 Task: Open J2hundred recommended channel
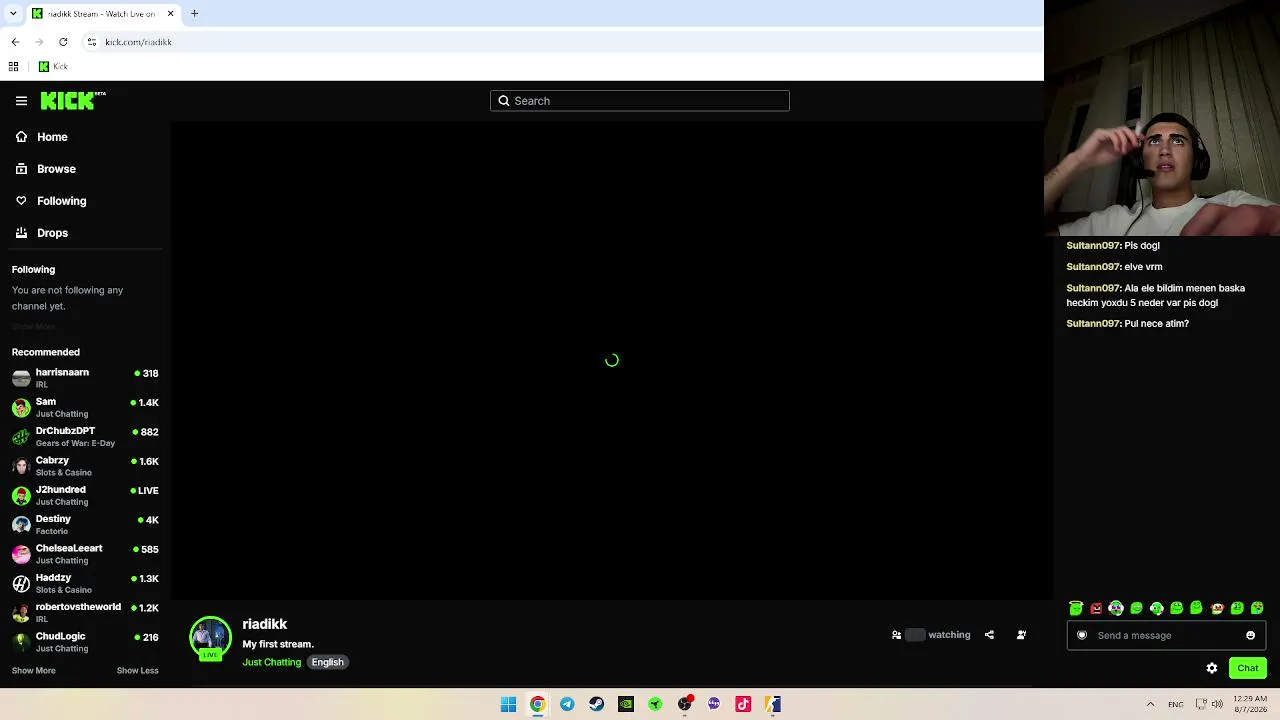[85, 495]
